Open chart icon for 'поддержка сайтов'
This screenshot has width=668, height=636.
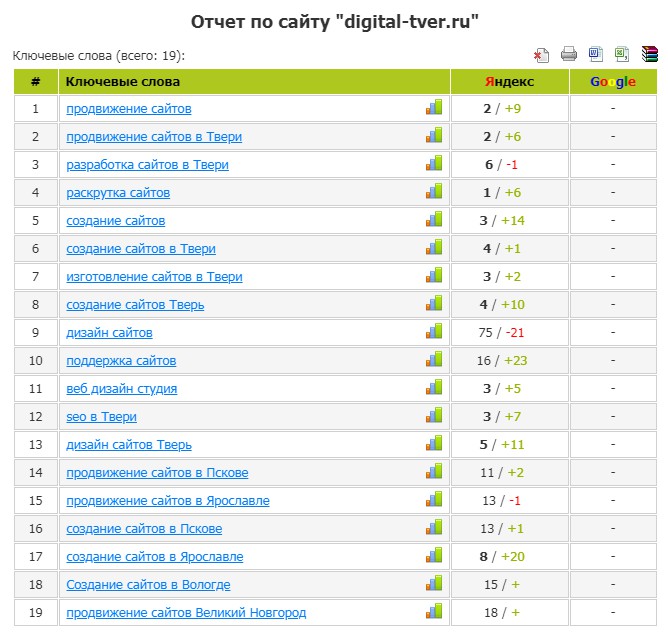(434, 360)
